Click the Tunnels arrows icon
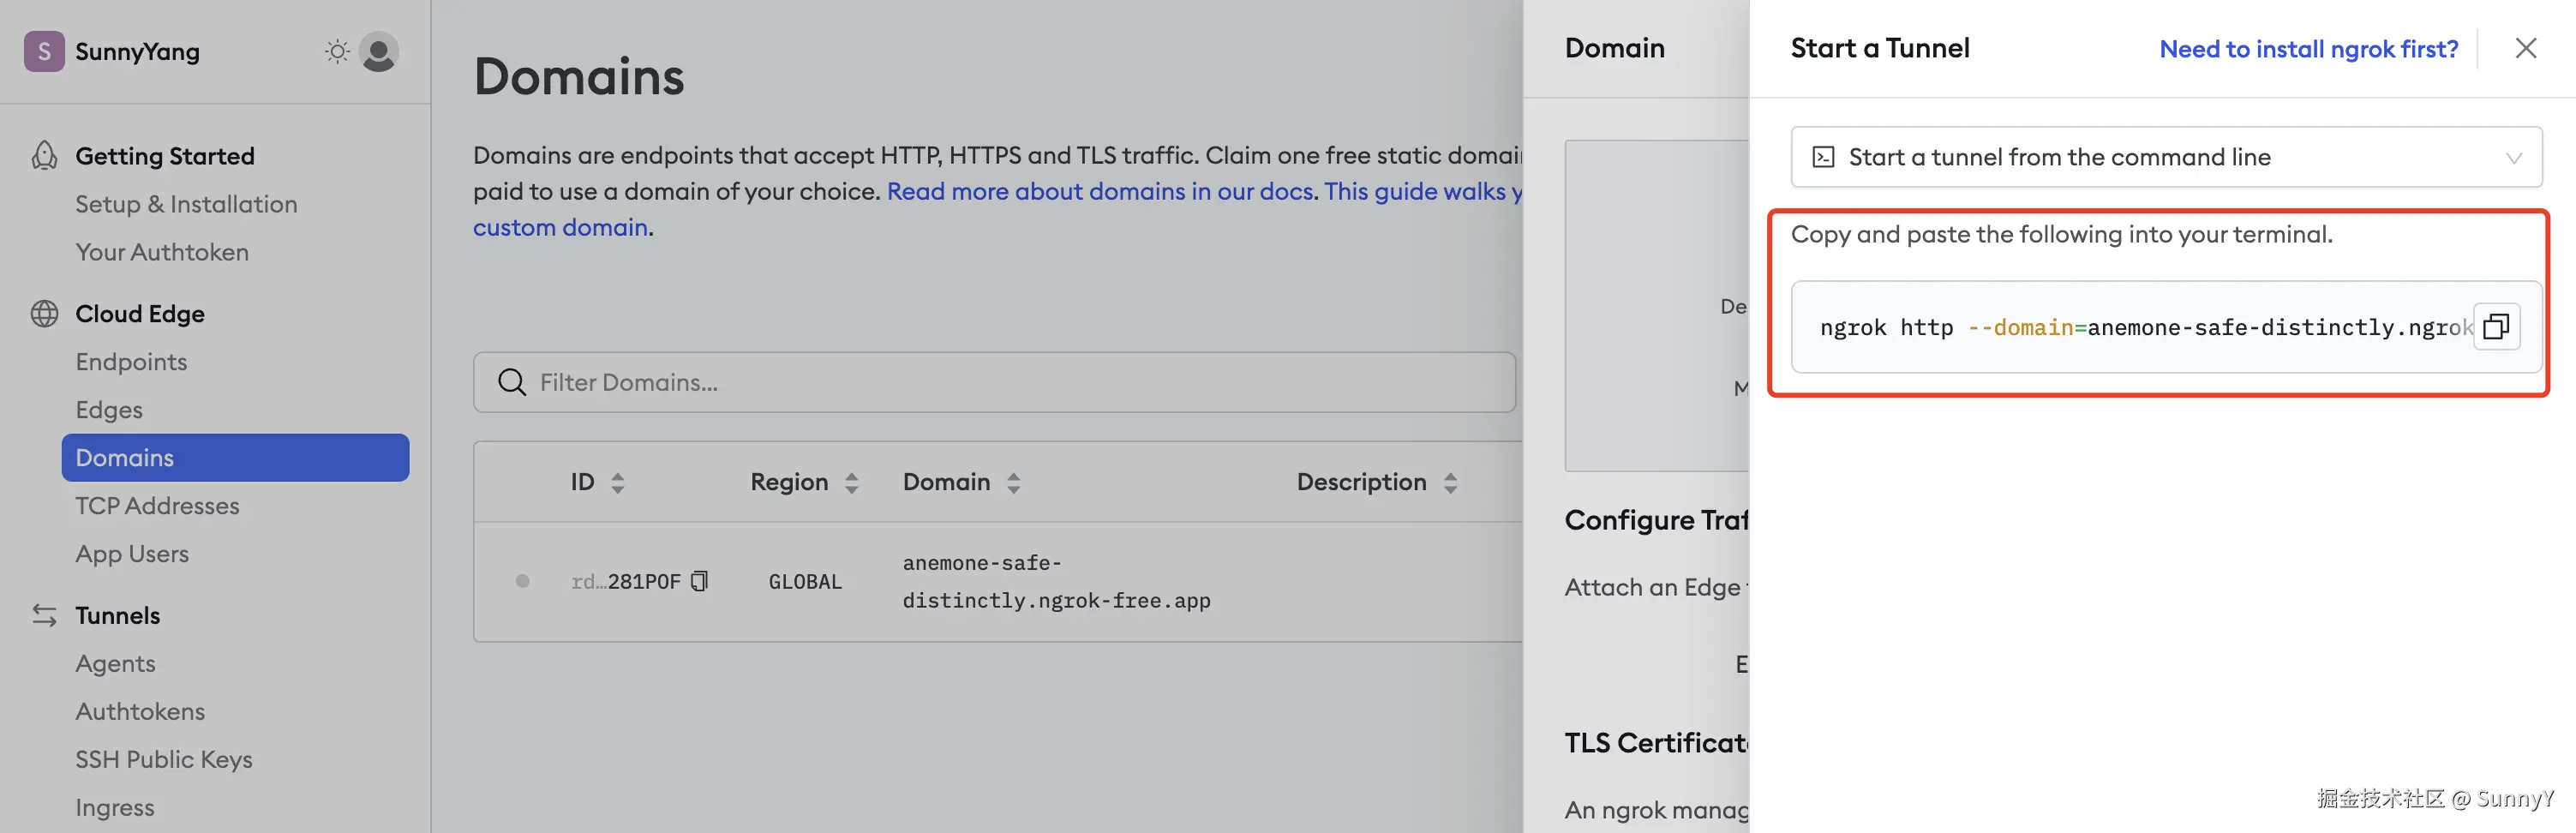The height and width of the screenshot is (833, 2576). coord(44,615)
